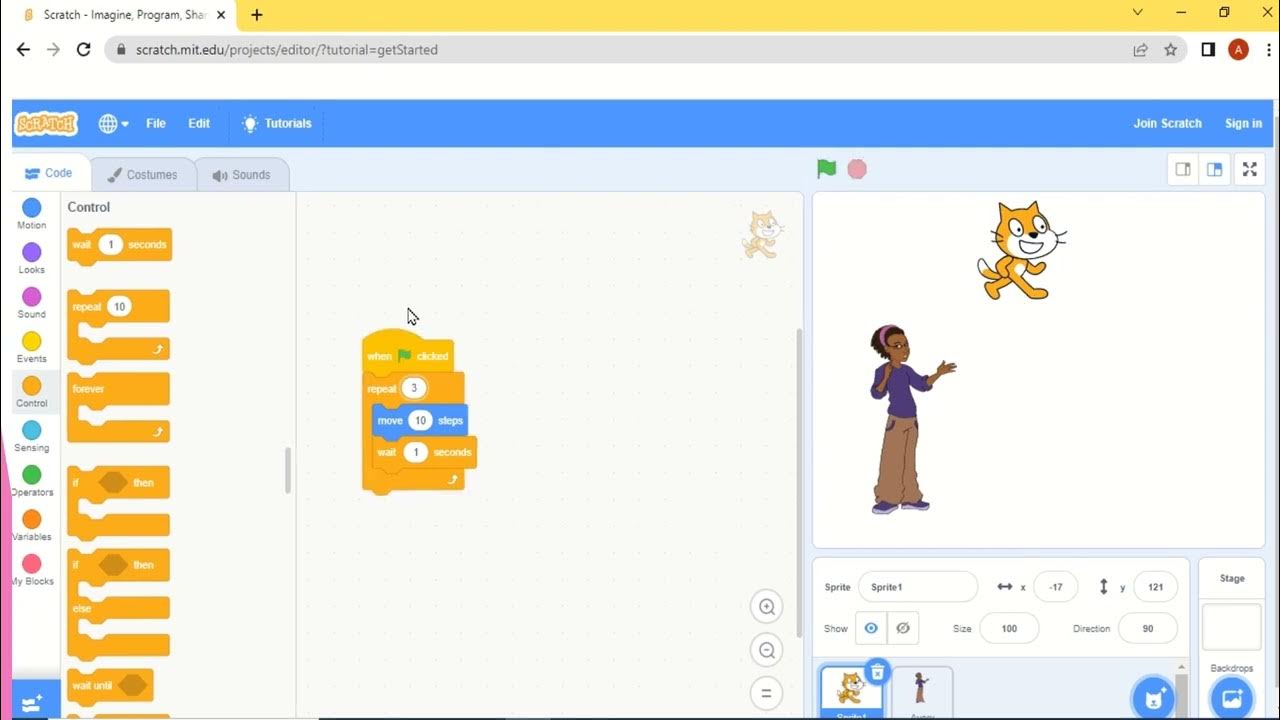Reload the Scratch editor page
The width and height of the screenshot is (1280, 720).
click(x=84, y=49)
